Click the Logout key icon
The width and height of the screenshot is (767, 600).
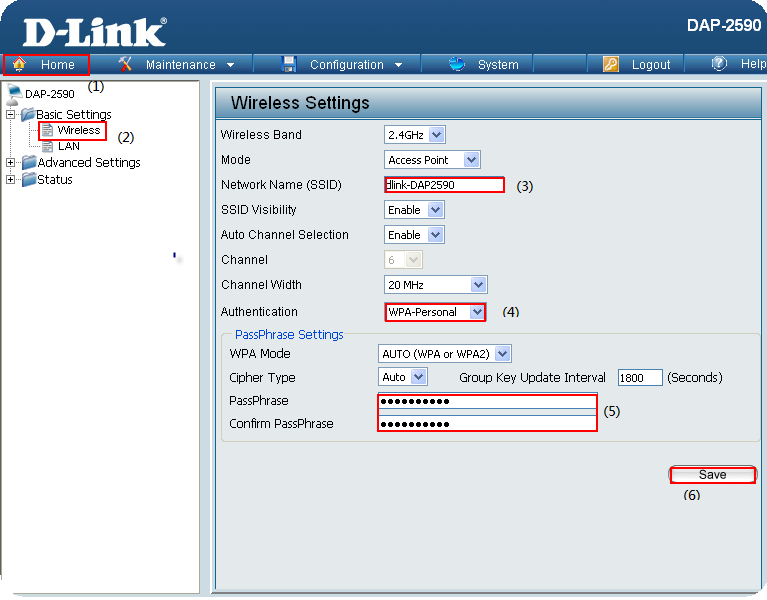point(610,64)
